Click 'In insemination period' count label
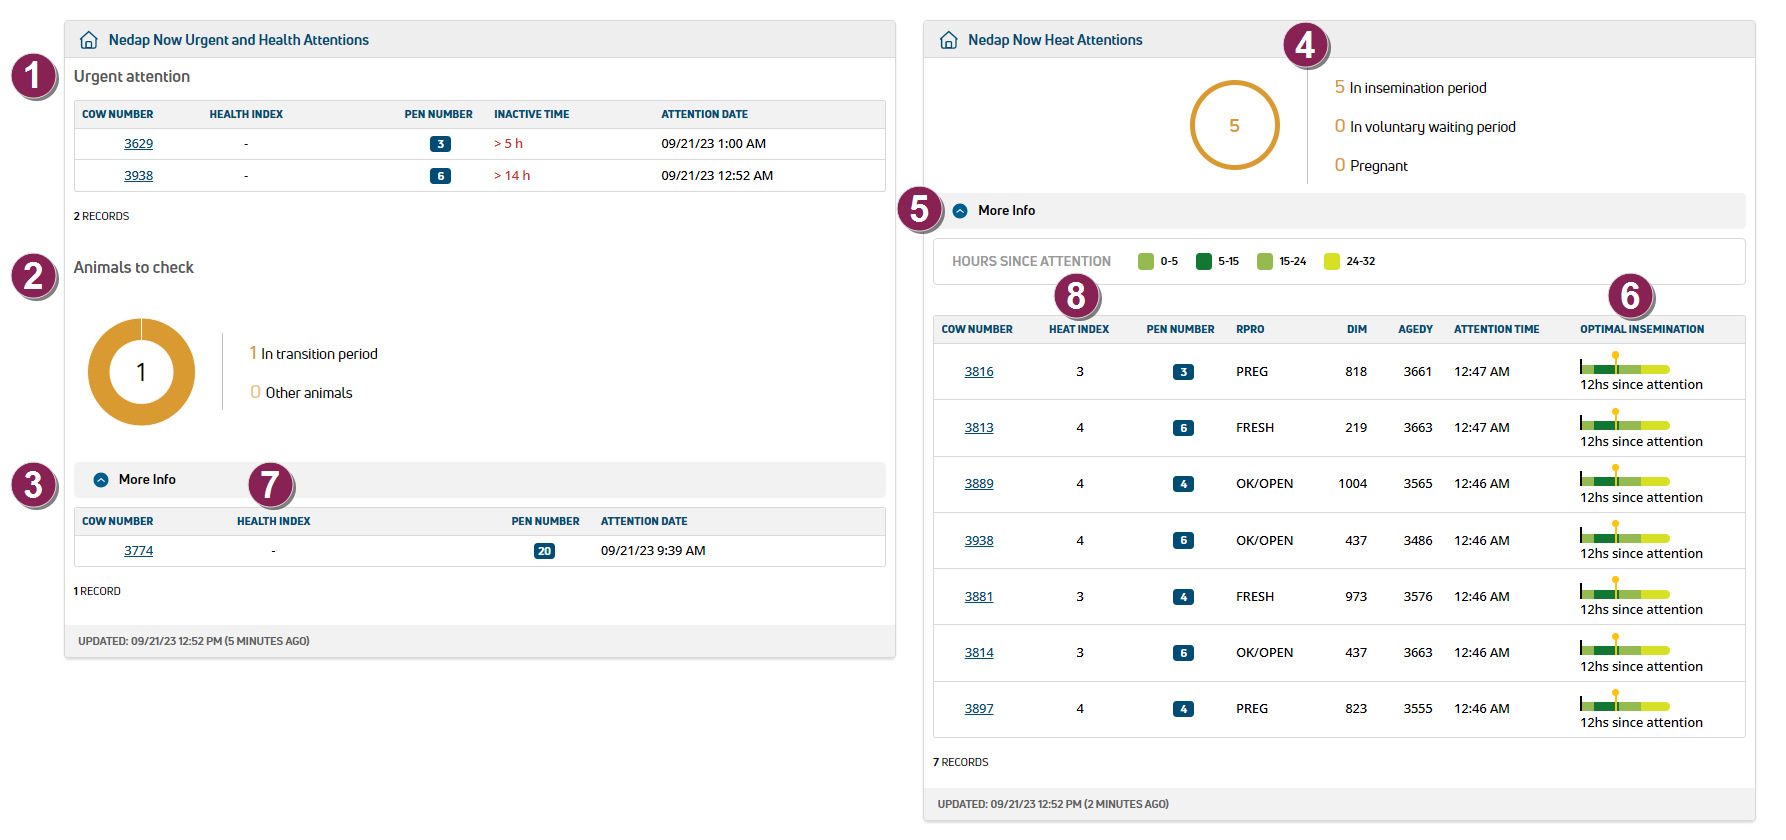Image resolution: width=1786 pixels, height=840 pixels. tap(1410, 88)
